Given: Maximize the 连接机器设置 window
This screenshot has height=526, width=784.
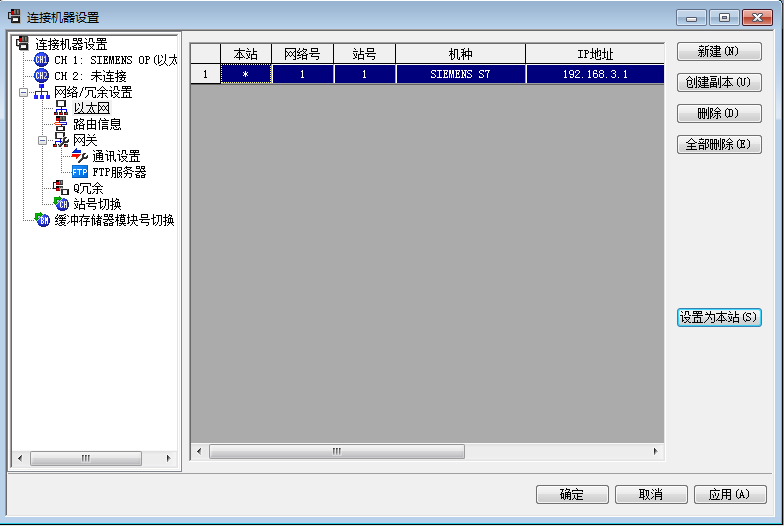Looking at the screenshot, I should tap(724, 18).
